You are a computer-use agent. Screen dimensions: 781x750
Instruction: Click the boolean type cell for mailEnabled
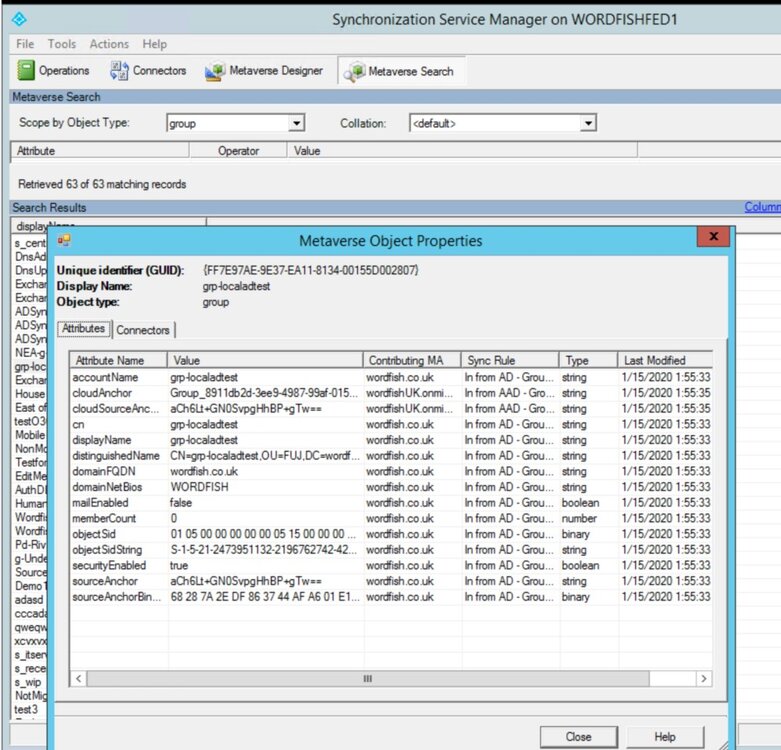pos(580,502)
